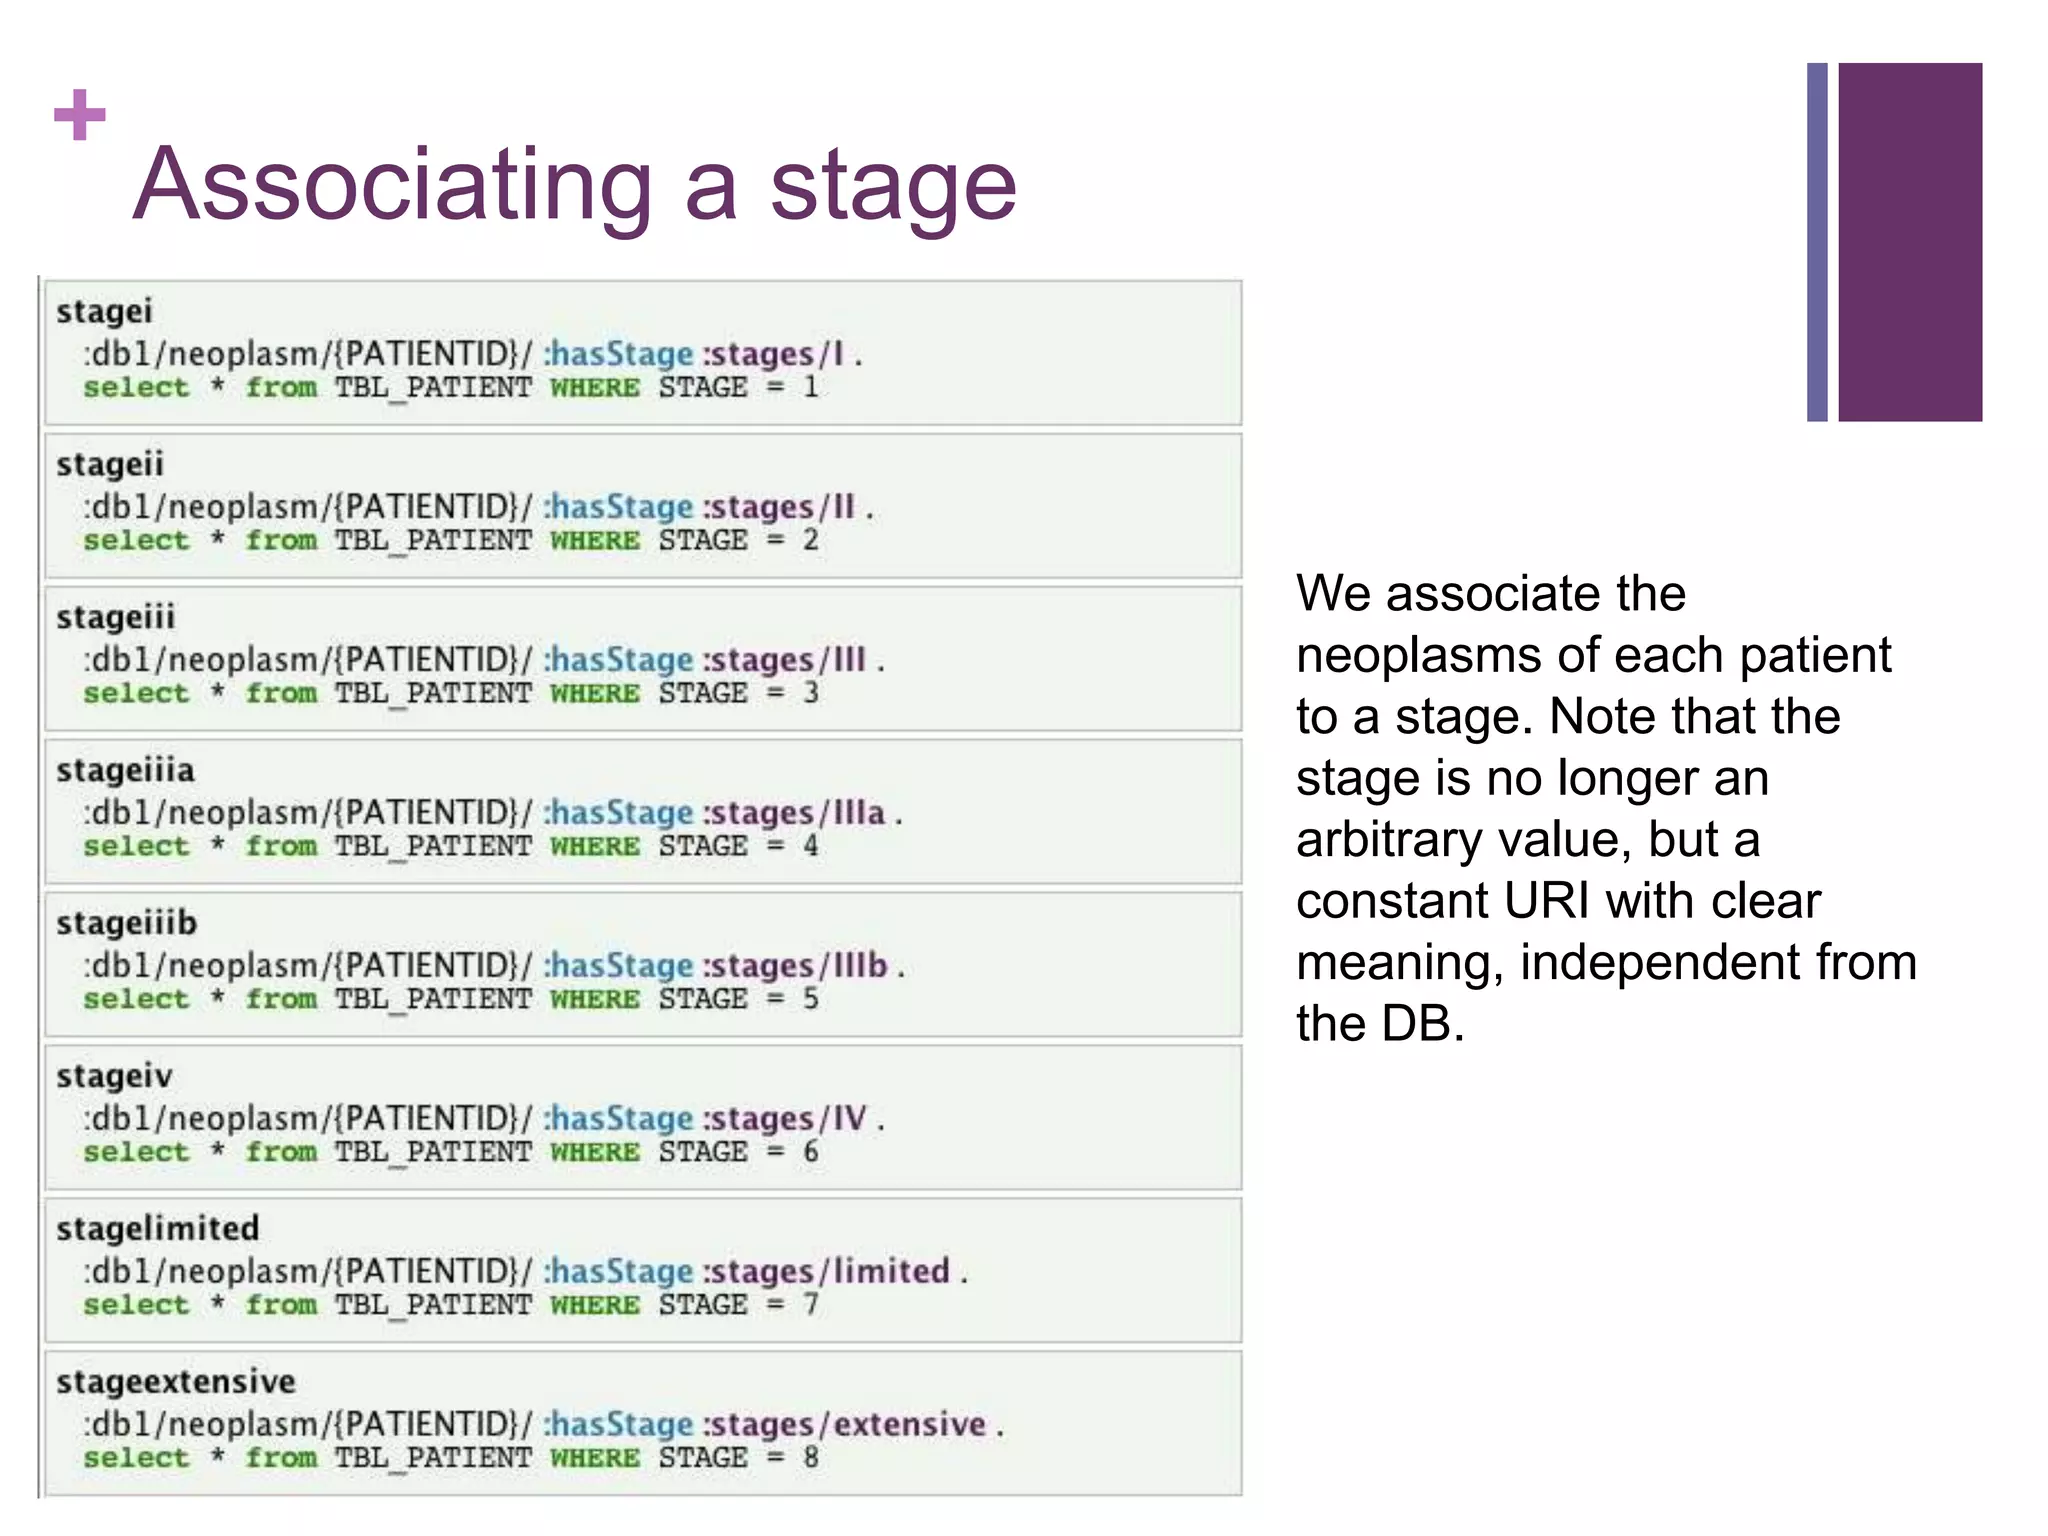
Task: Click the target triple ending in ':stages/III .'
Action: [x=485, y=659]
